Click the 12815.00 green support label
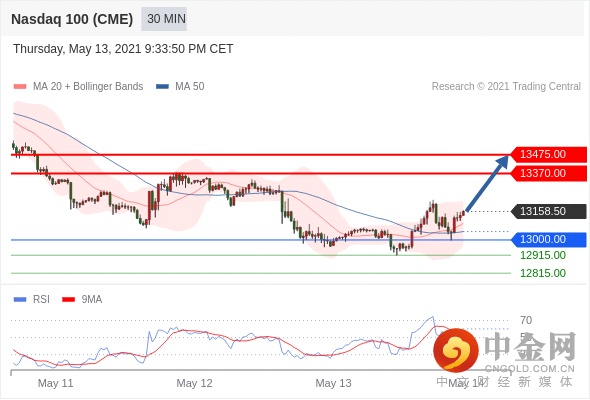Viewport: 590px width, 400px height. (x=543, y=273)
